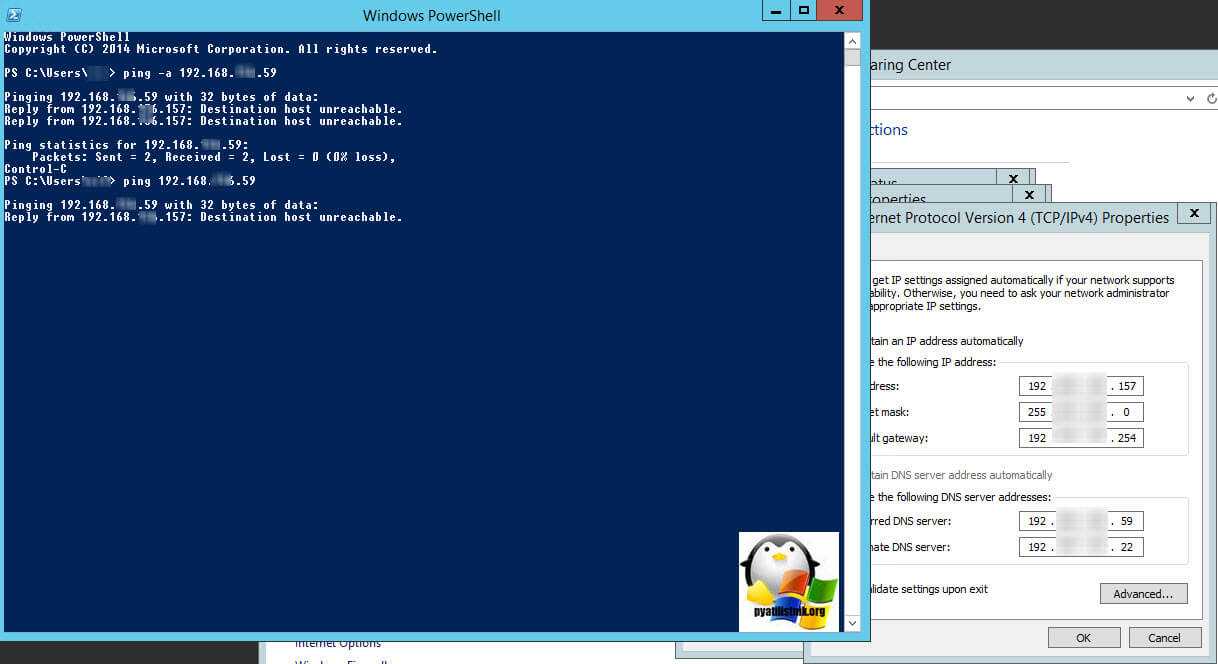
Task: Click the default gateway field ending .254
Action: [x=1080, y=438]
